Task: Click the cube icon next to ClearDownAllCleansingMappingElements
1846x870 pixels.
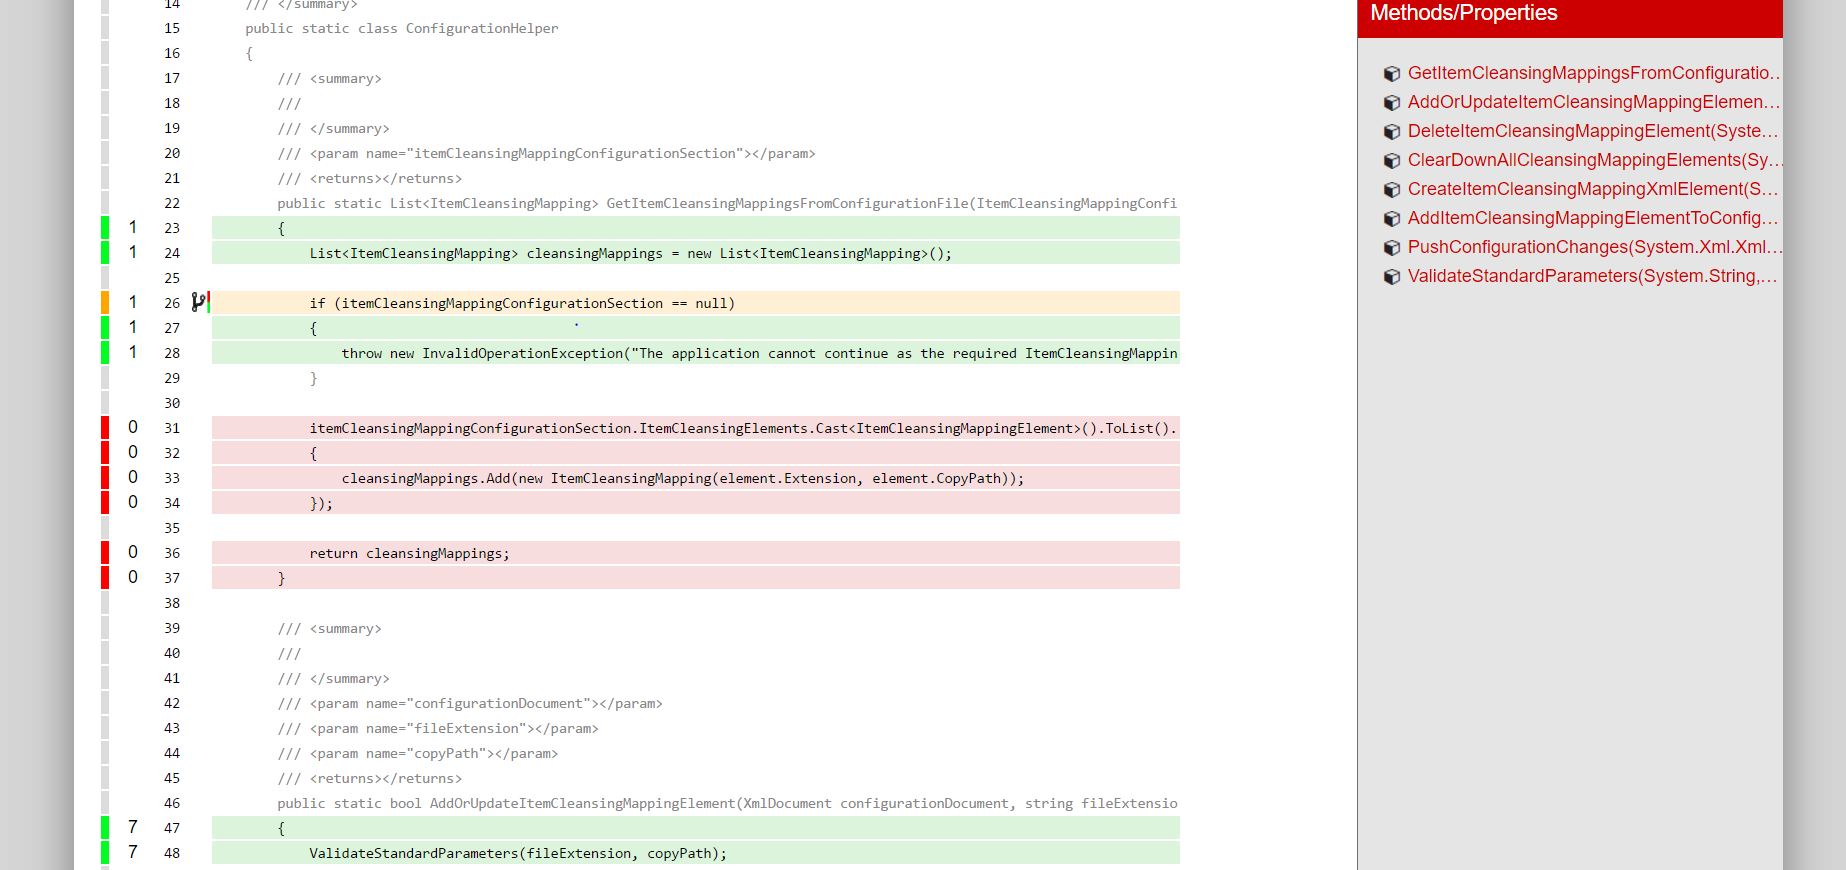Action: (x=1391, y=161)
